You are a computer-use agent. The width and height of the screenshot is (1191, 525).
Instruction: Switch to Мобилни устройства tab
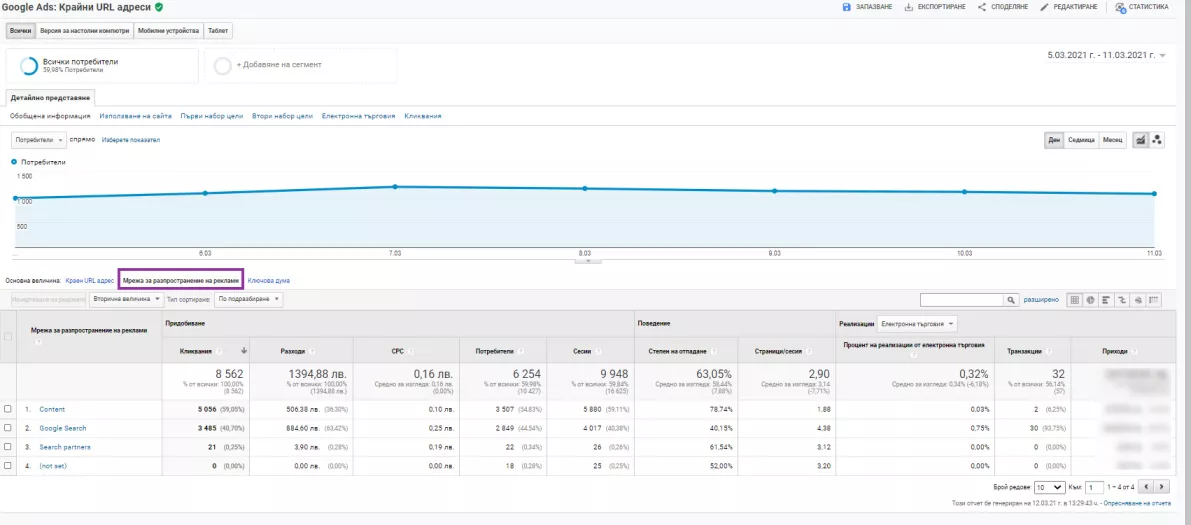click(169, 31)
